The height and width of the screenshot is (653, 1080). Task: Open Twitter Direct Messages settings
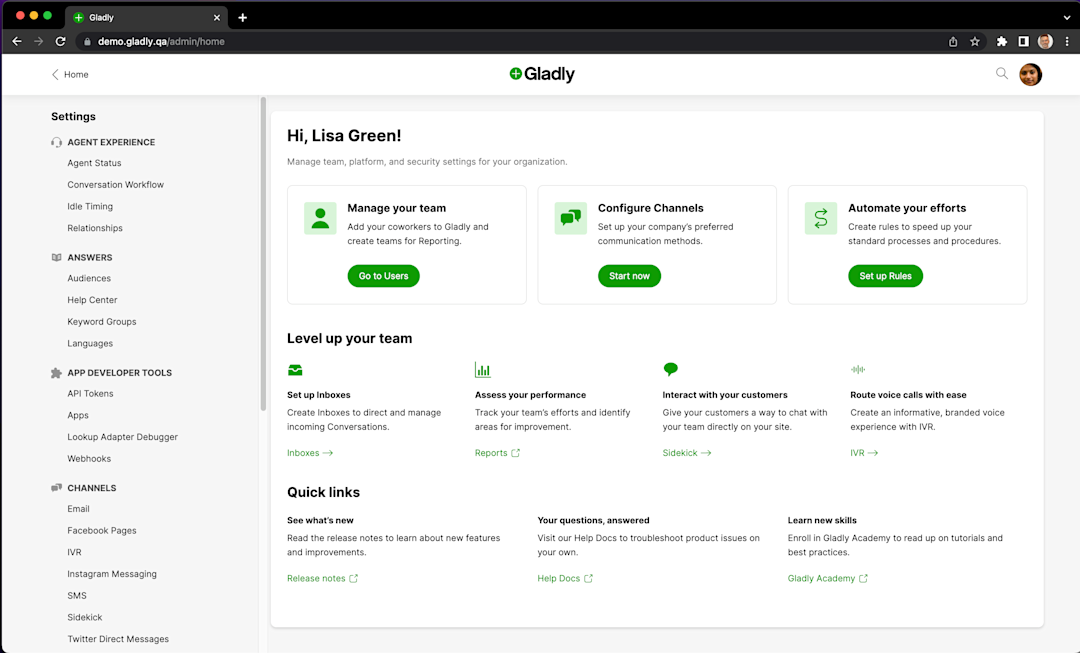(118, 639)
